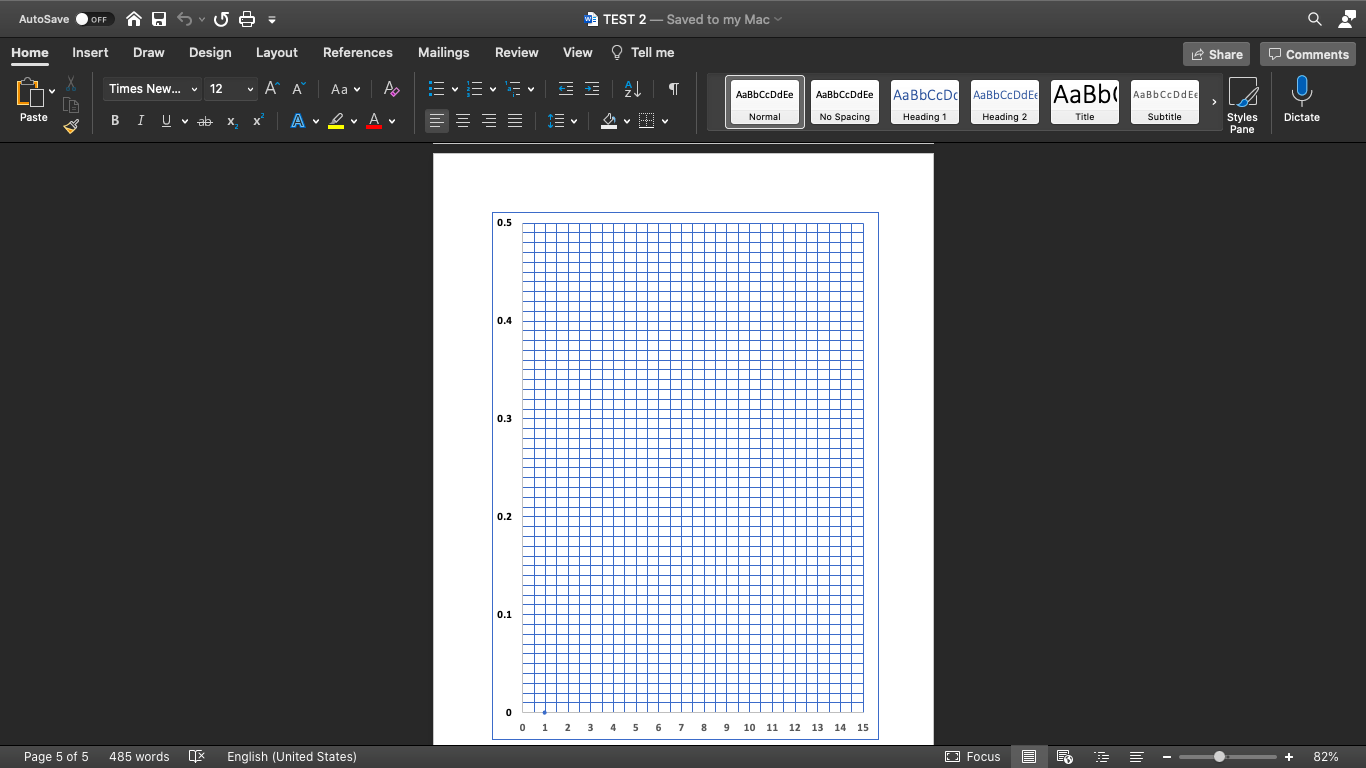Screen dimensions: 1366x768
Task: Switch to the Insert ribbon tab
Action: pyautogui.click(x=90, y=52)
